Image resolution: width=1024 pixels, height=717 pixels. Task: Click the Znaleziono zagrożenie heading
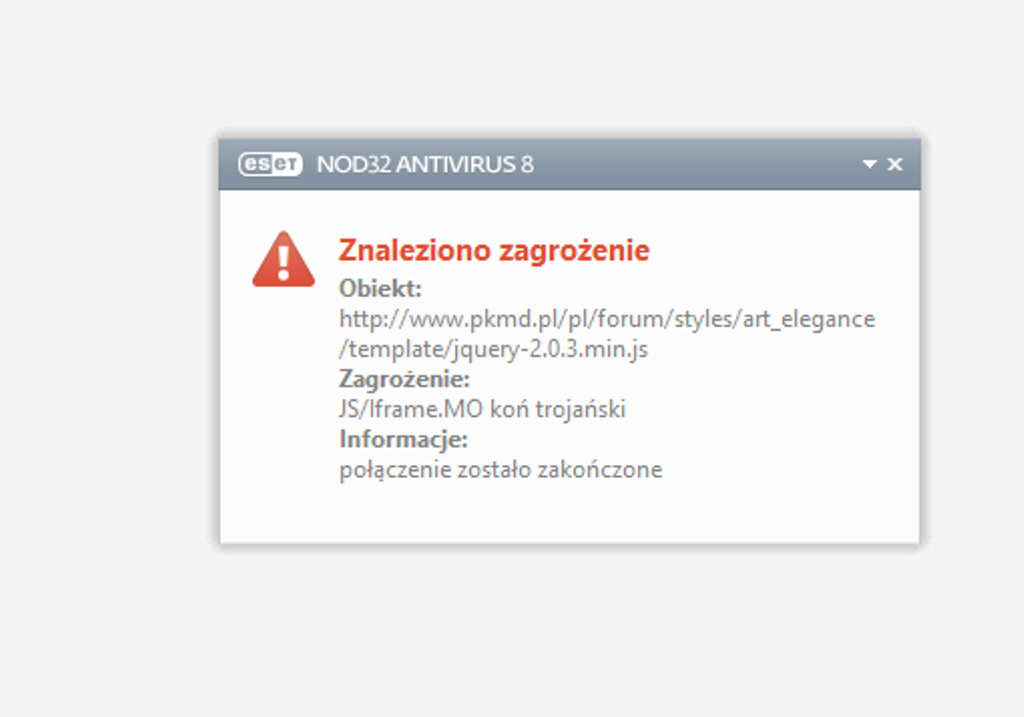pyautogui.click(x=493, y=249)
